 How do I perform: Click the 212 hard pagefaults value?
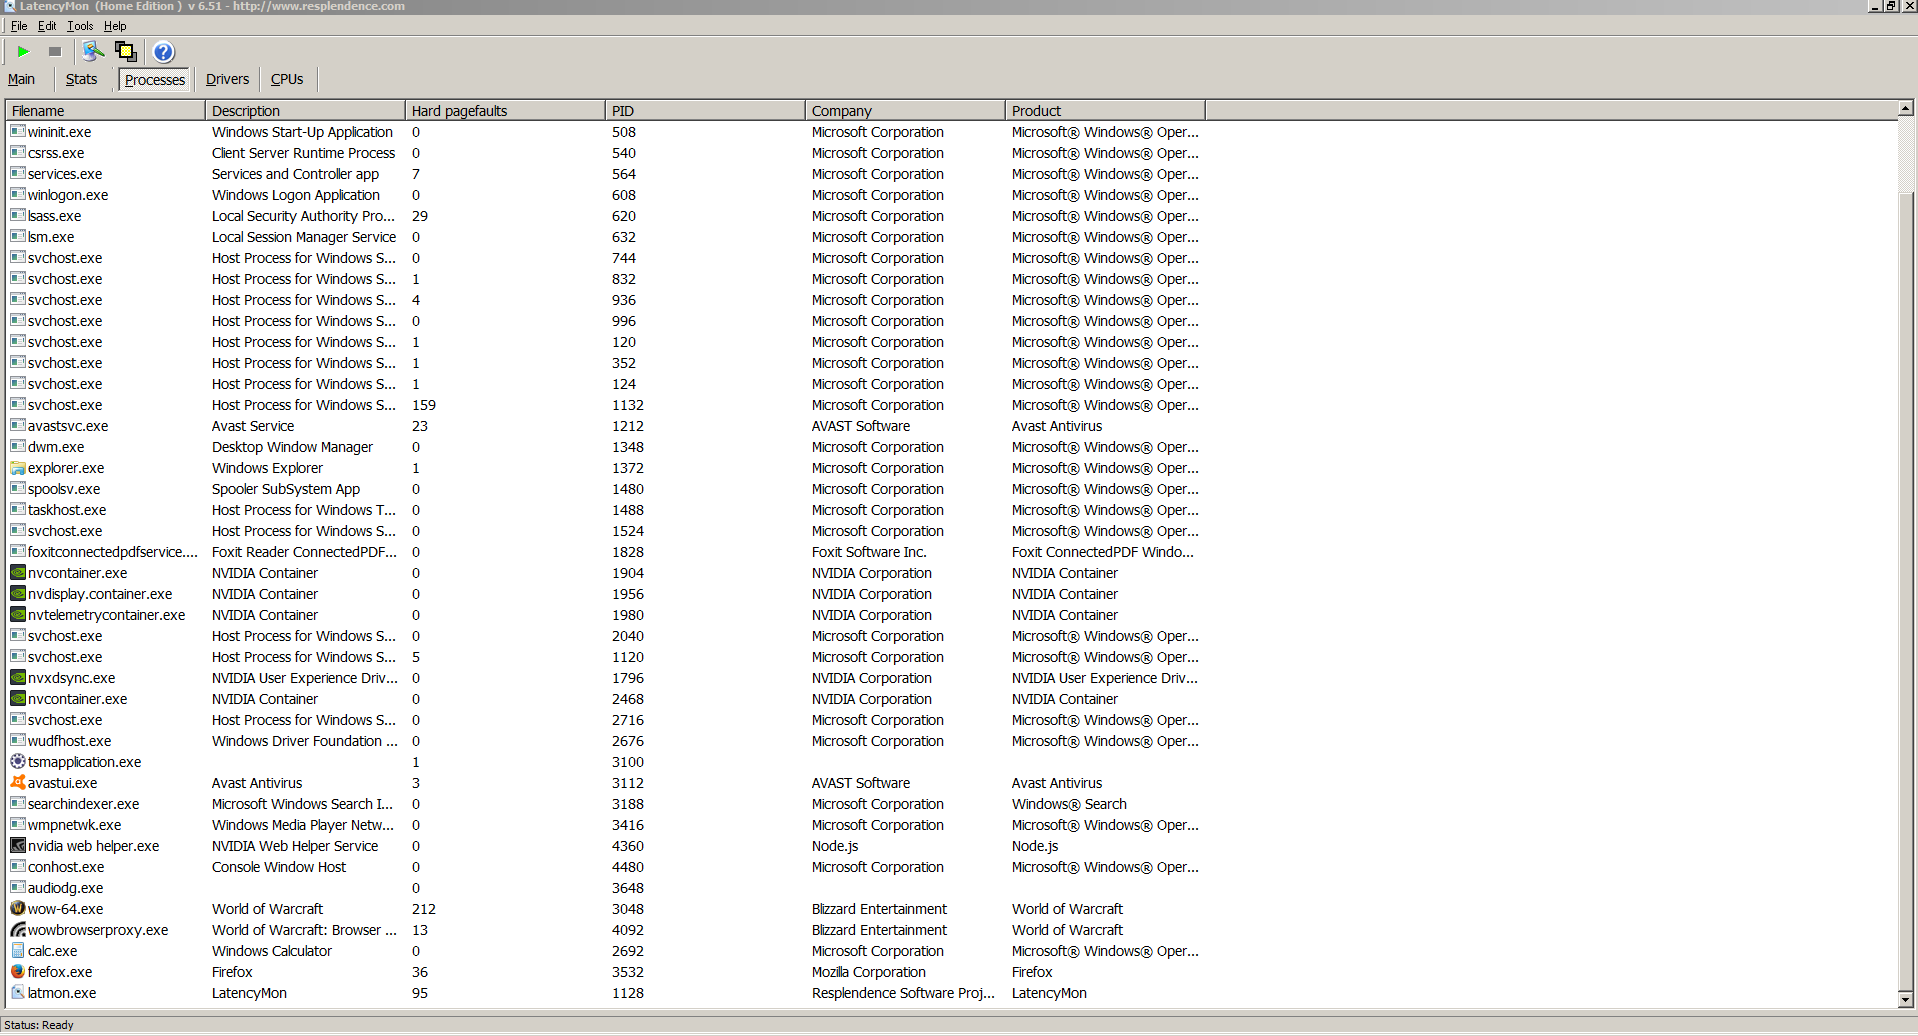tap(424, 909)
